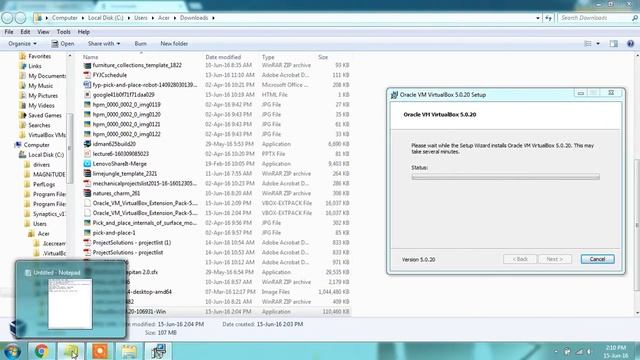Screen dimensions: 640x360
Task: Open the Help menu
Action: click(84, 32)
